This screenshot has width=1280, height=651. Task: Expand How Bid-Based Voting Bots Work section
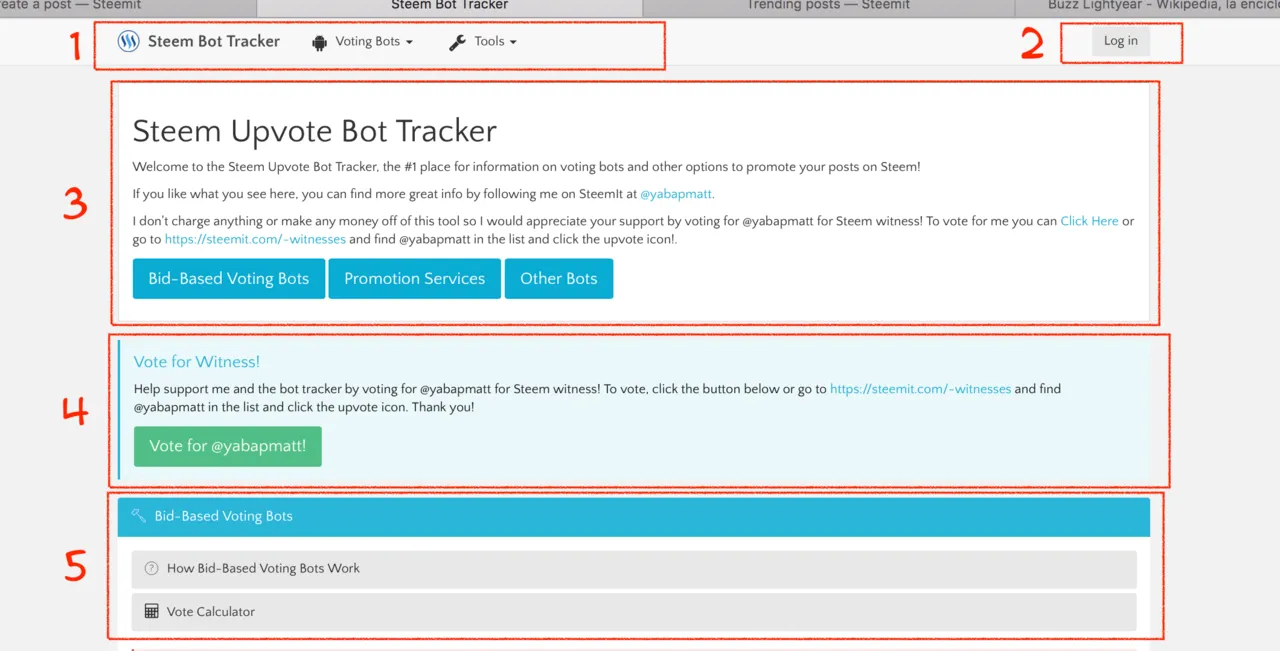pos(634,569)
